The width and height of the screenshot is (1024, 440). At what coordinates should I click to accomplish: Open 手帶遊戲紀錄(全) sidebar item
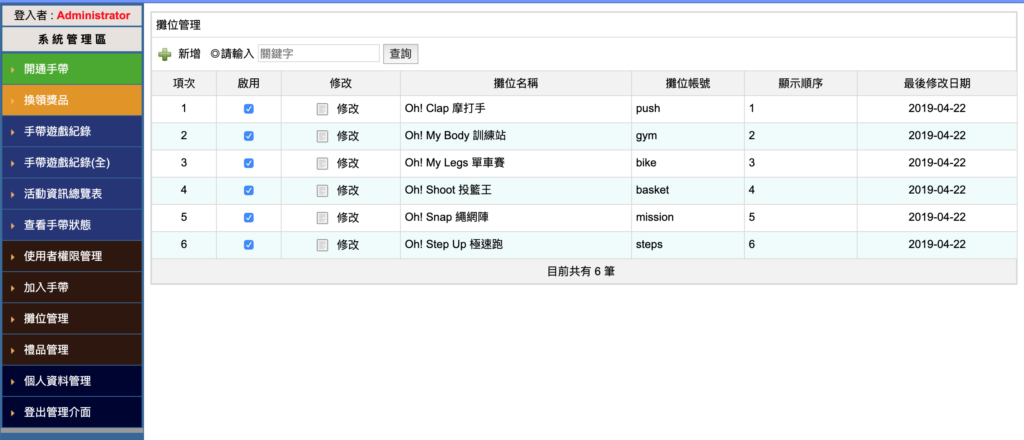click(72, 163)
